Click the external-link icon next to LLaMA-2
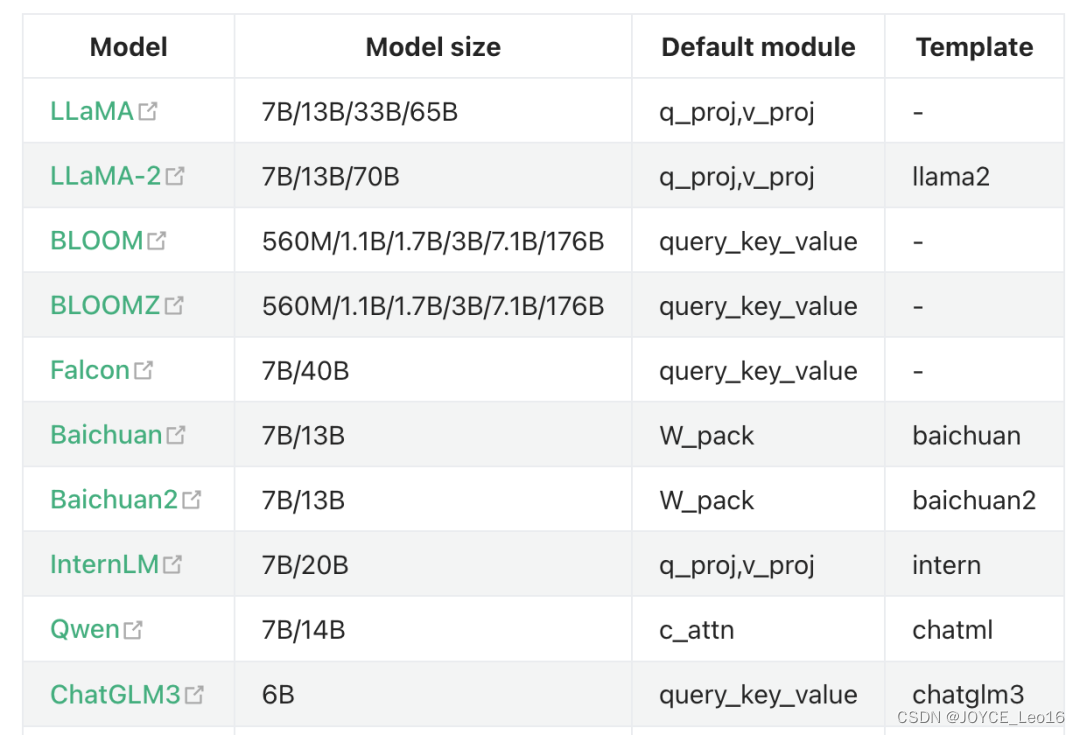This screenshot has height=735, width=1080. coord(175,176)
